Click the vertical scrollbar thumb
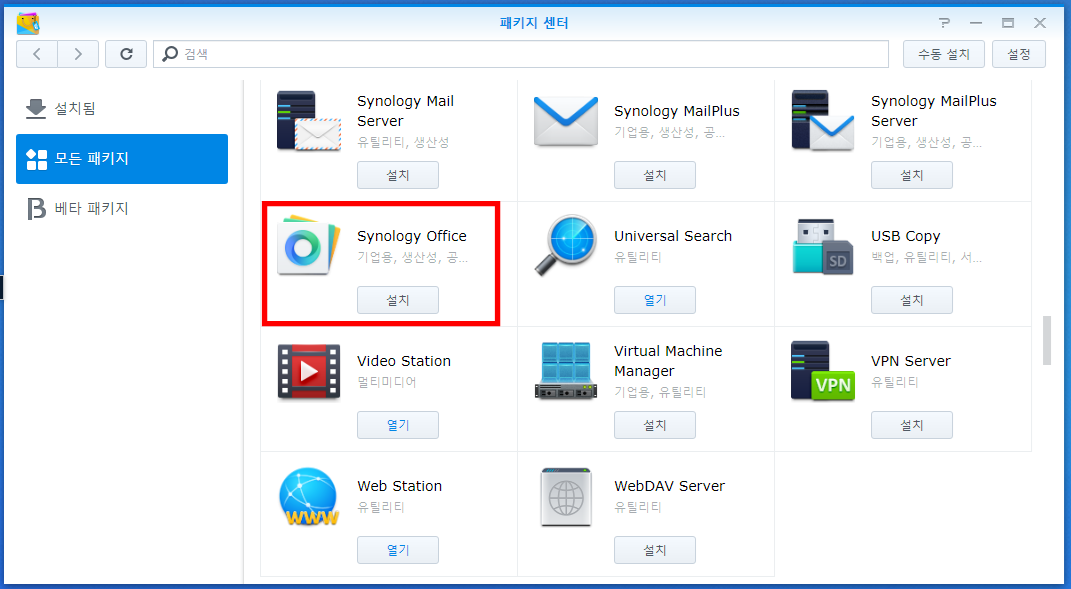The image size is (1071, 589). pyautogui.click(x=1046, y=340)
